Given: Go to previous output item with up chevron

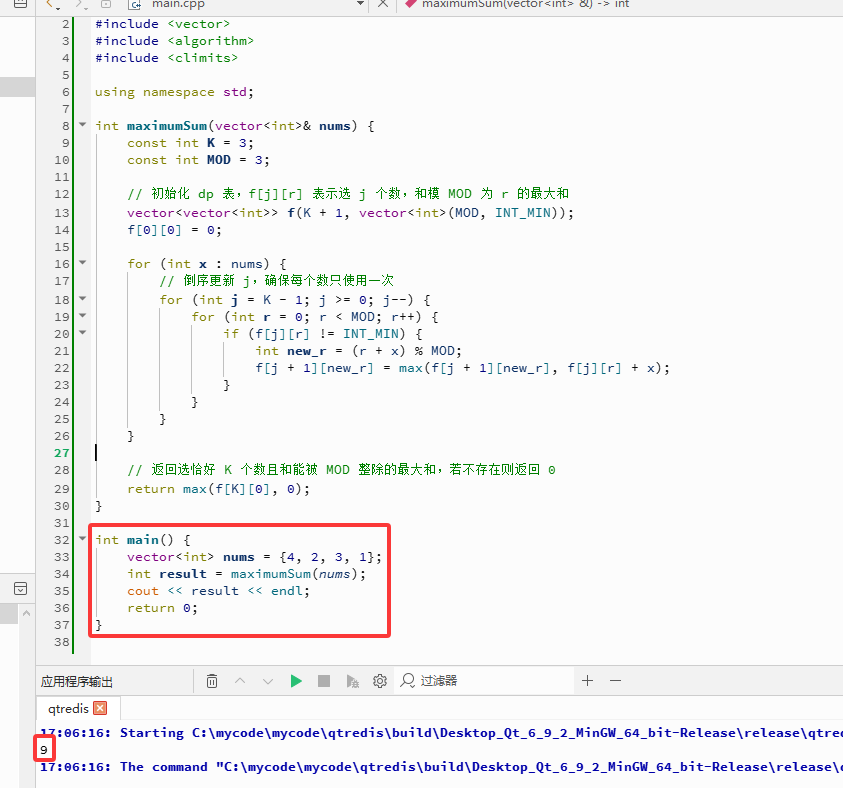Looking at the screenshot, I should (x=240, y=681).
